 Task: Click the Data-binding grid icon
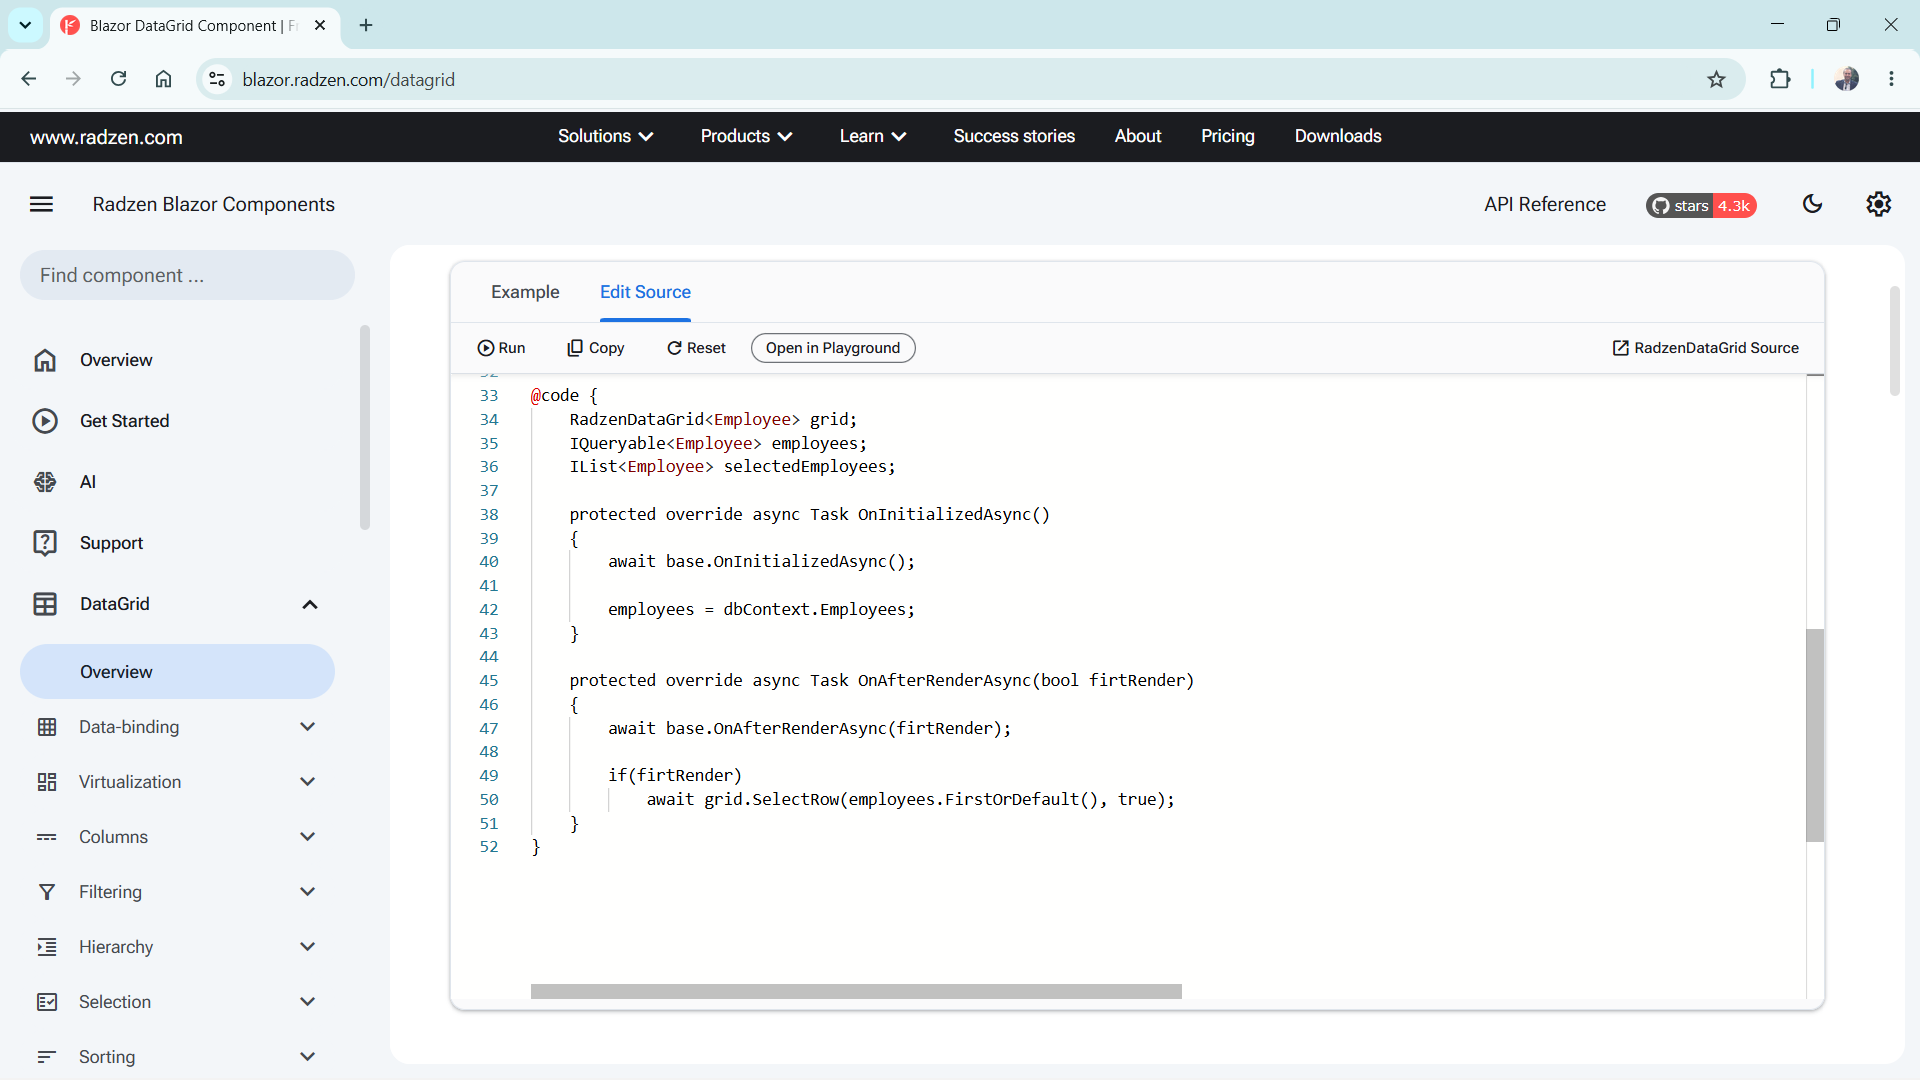tap(47, 727)
